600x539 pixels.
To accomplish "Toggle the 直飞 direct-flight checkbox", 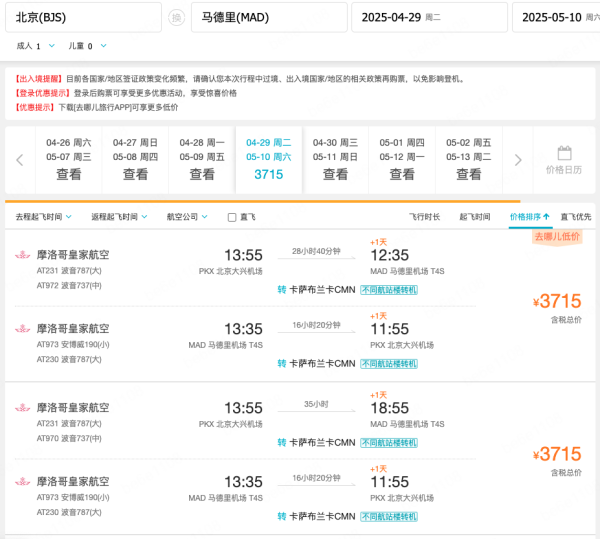I will pos(232,217).
